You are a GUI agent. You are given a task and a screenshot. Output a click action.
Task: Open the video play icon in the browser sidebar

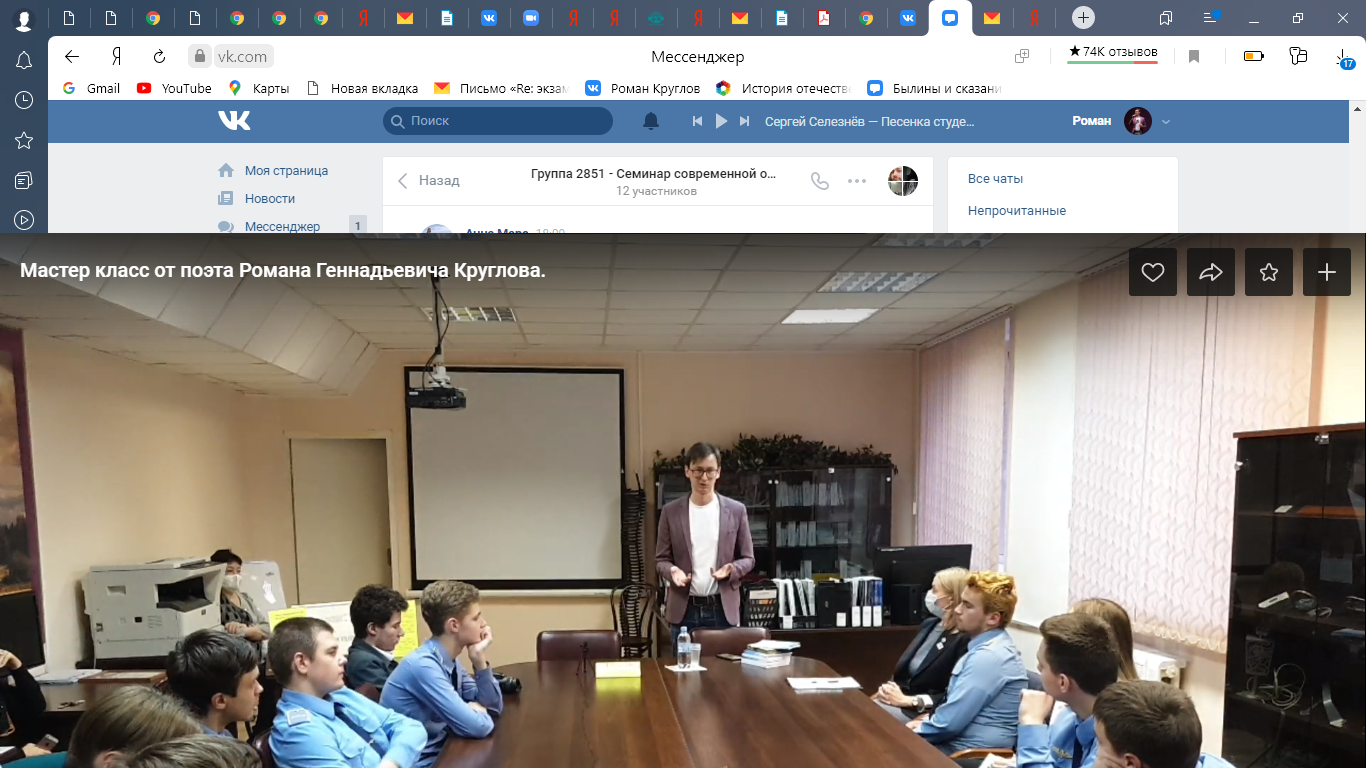click(23, 220)
